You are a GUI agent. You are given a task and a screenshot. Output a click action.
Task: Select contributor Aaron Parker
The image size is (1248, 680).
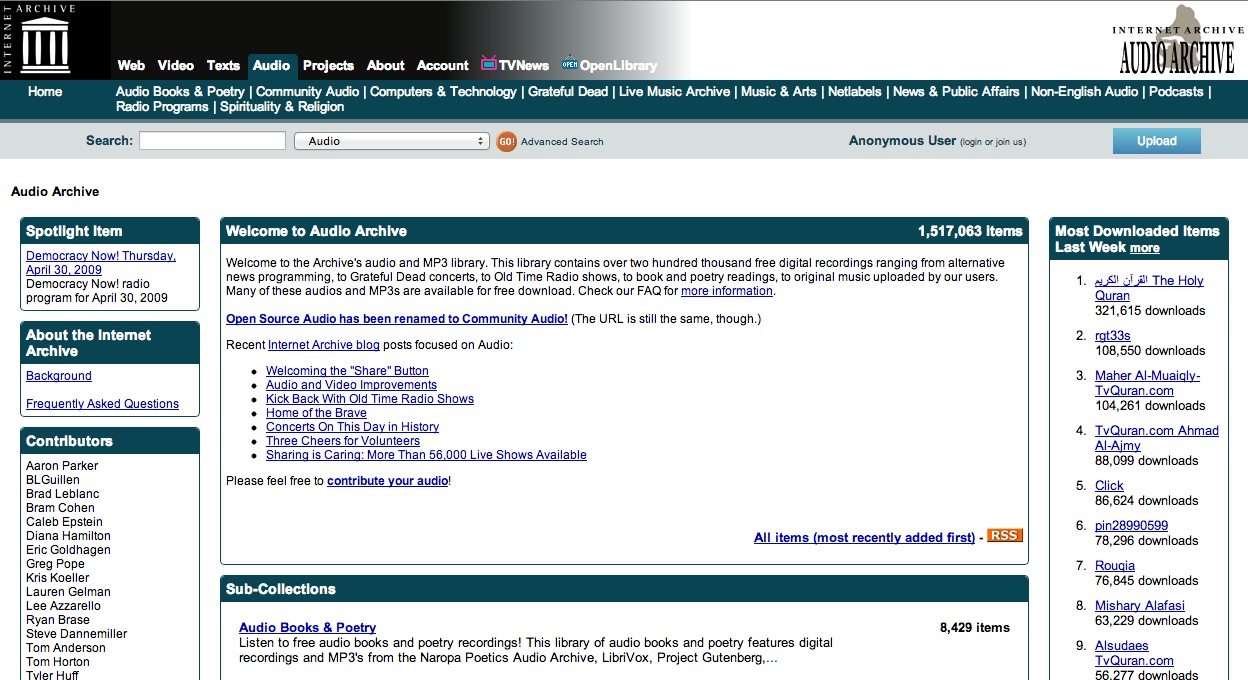62,466
